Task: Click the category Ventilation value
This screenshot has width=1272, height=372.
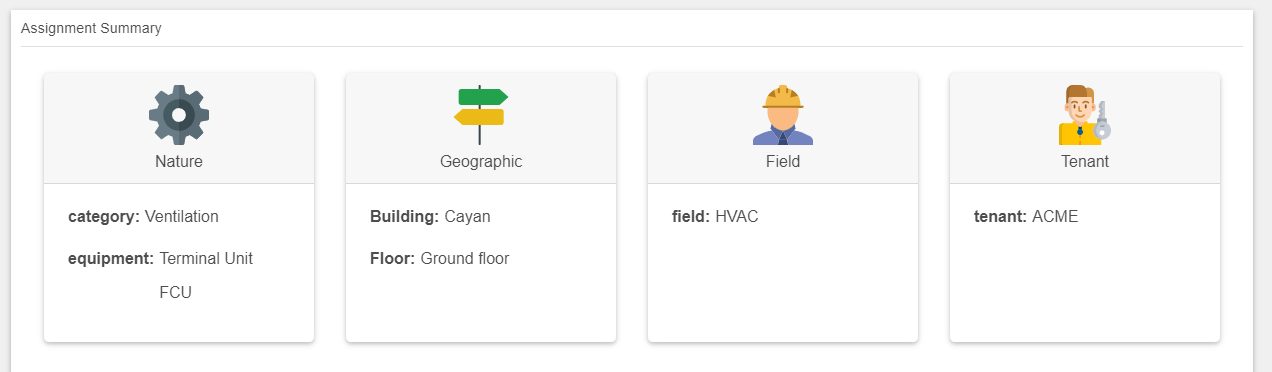Action: [x=182, y=216]
